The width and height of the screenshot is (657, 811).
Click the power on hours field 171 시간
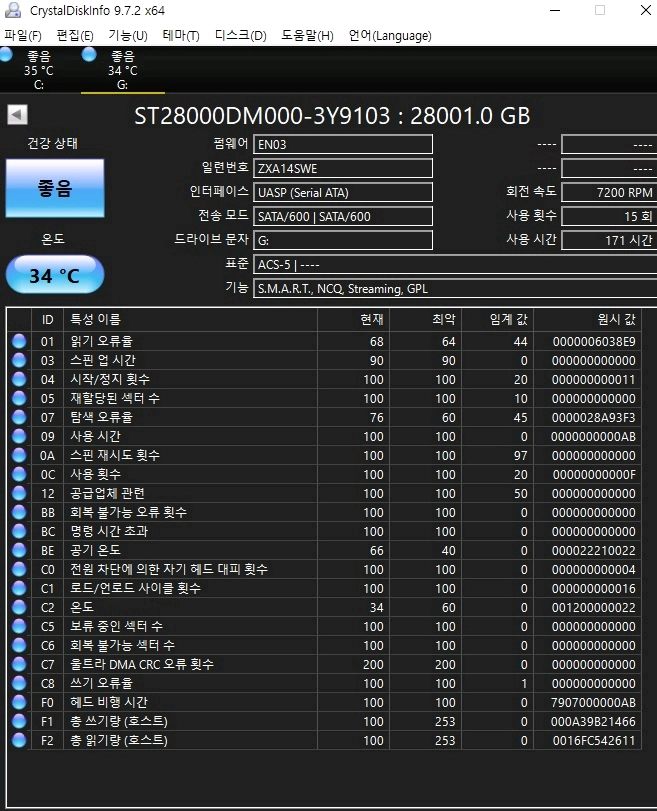[609, 240]
